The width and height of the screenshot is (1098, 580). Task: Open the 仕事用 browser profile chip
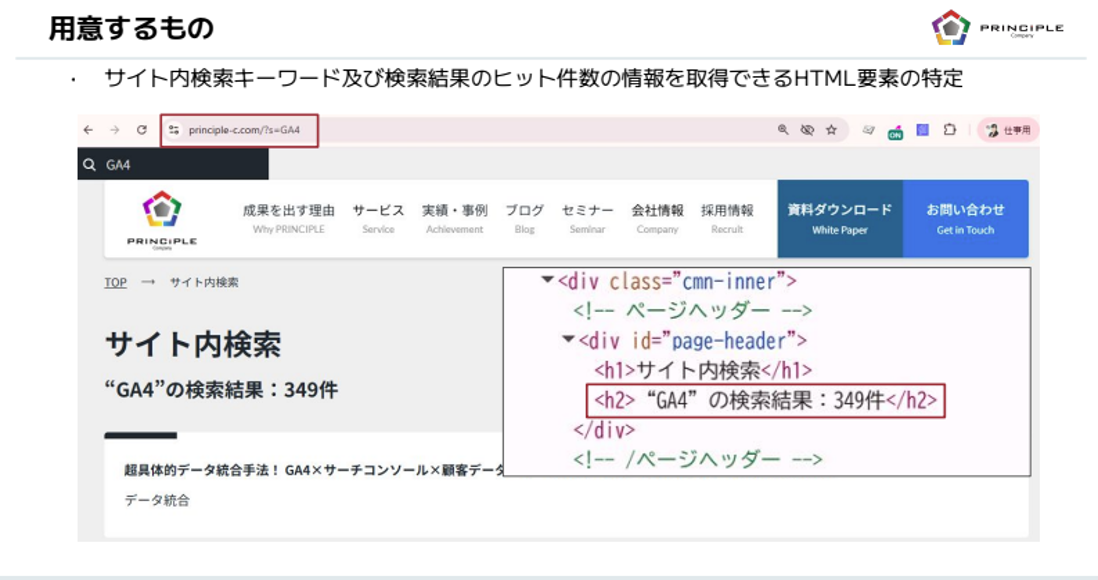(x=1007, y=130)
